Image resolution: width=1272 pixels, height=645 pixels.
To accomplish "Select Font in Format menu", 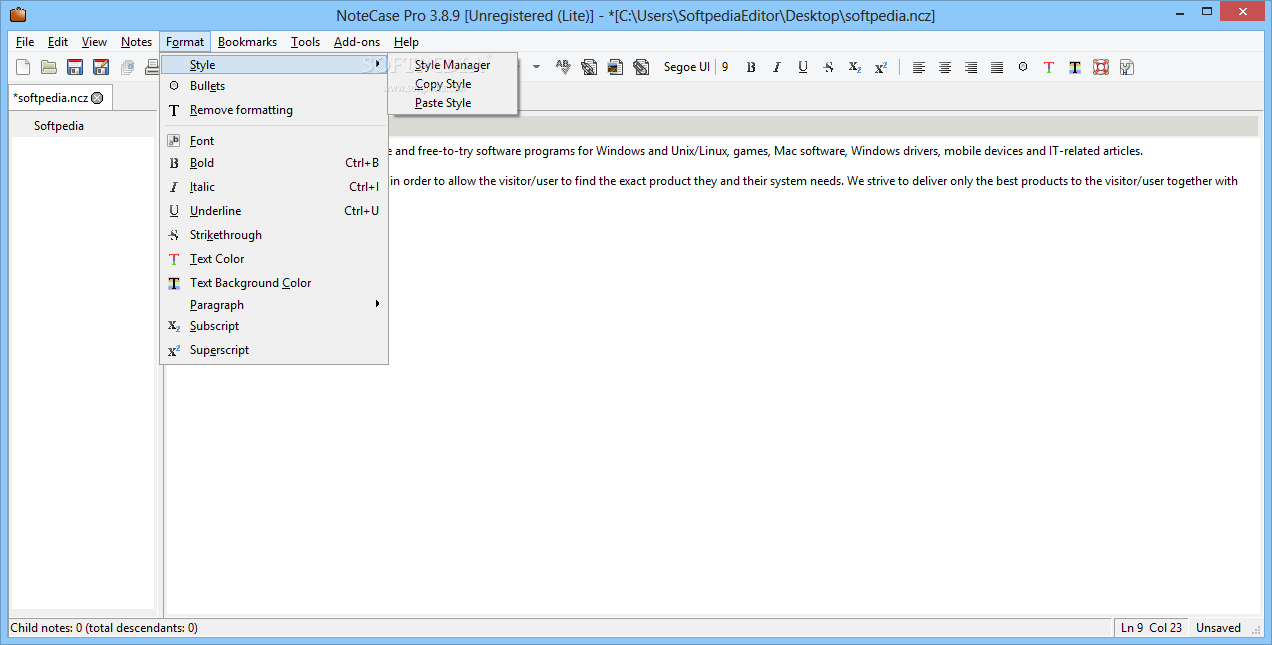I will click(x=274, y=141).
